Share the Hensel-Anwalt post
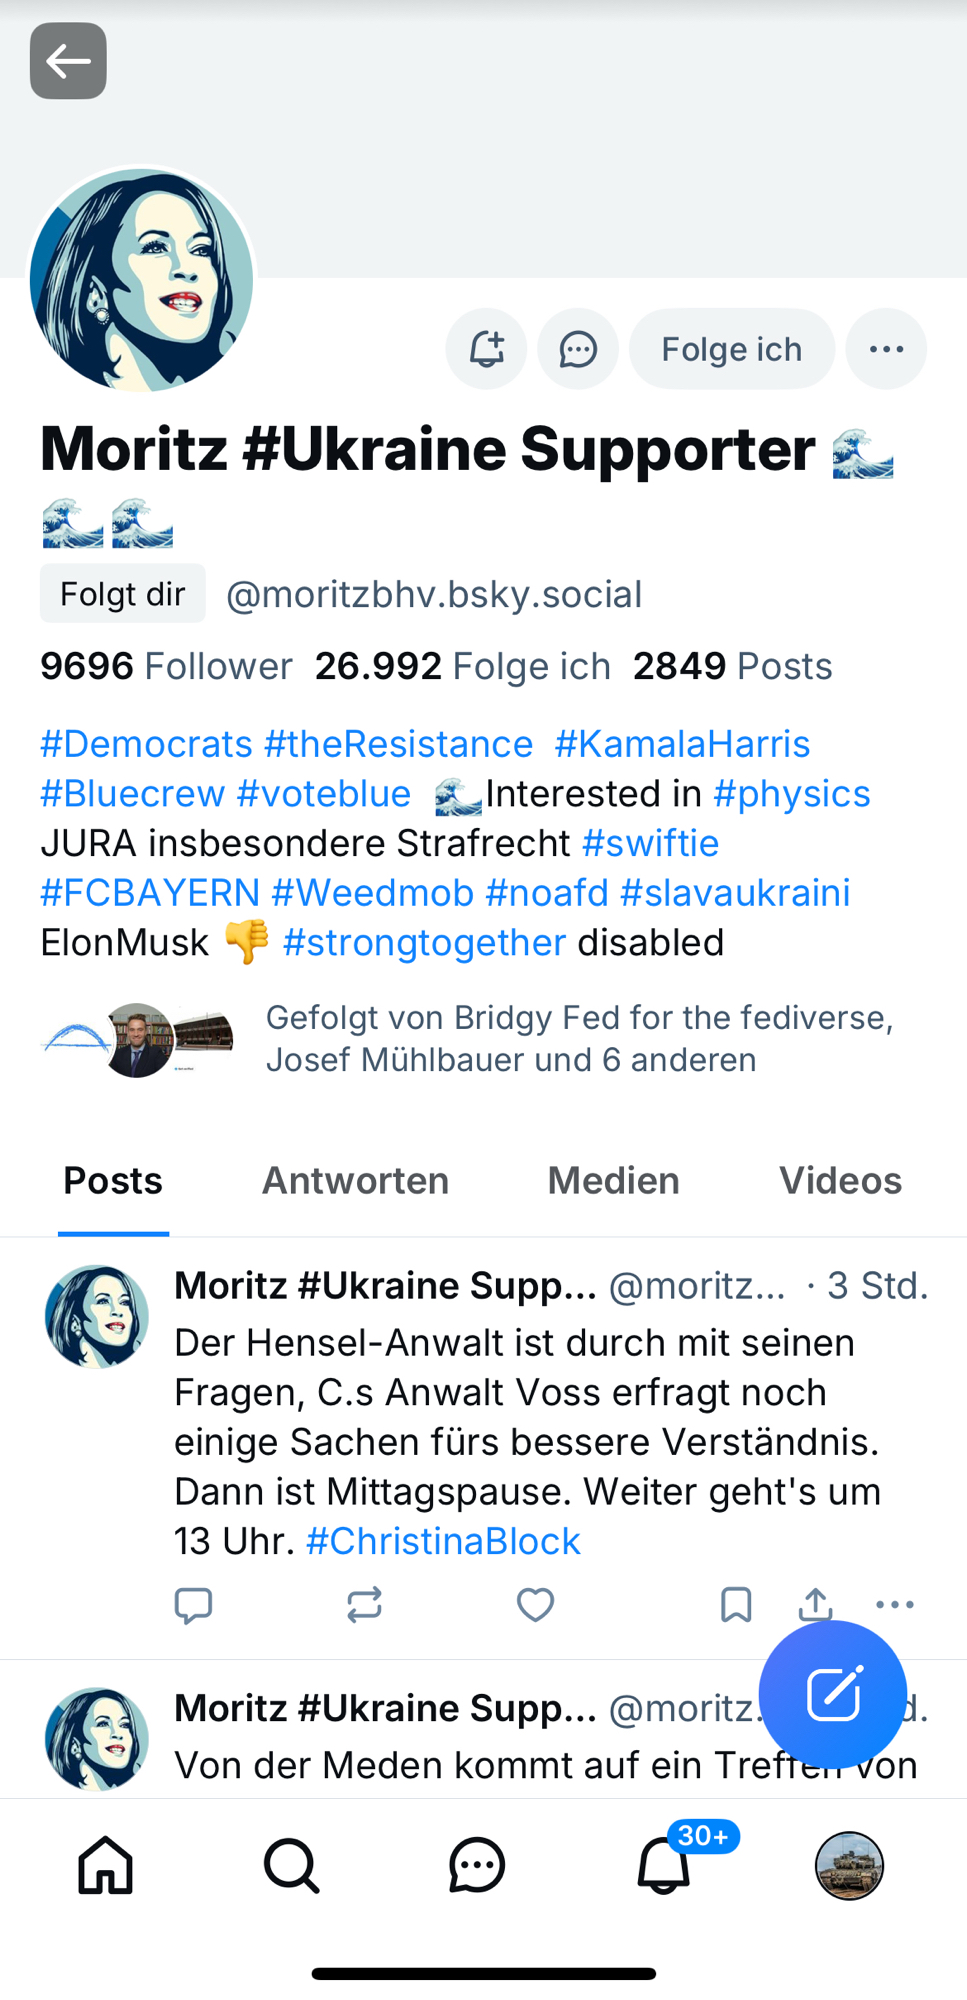This screenshot has height=2000, width=967. coord(816,1604)
